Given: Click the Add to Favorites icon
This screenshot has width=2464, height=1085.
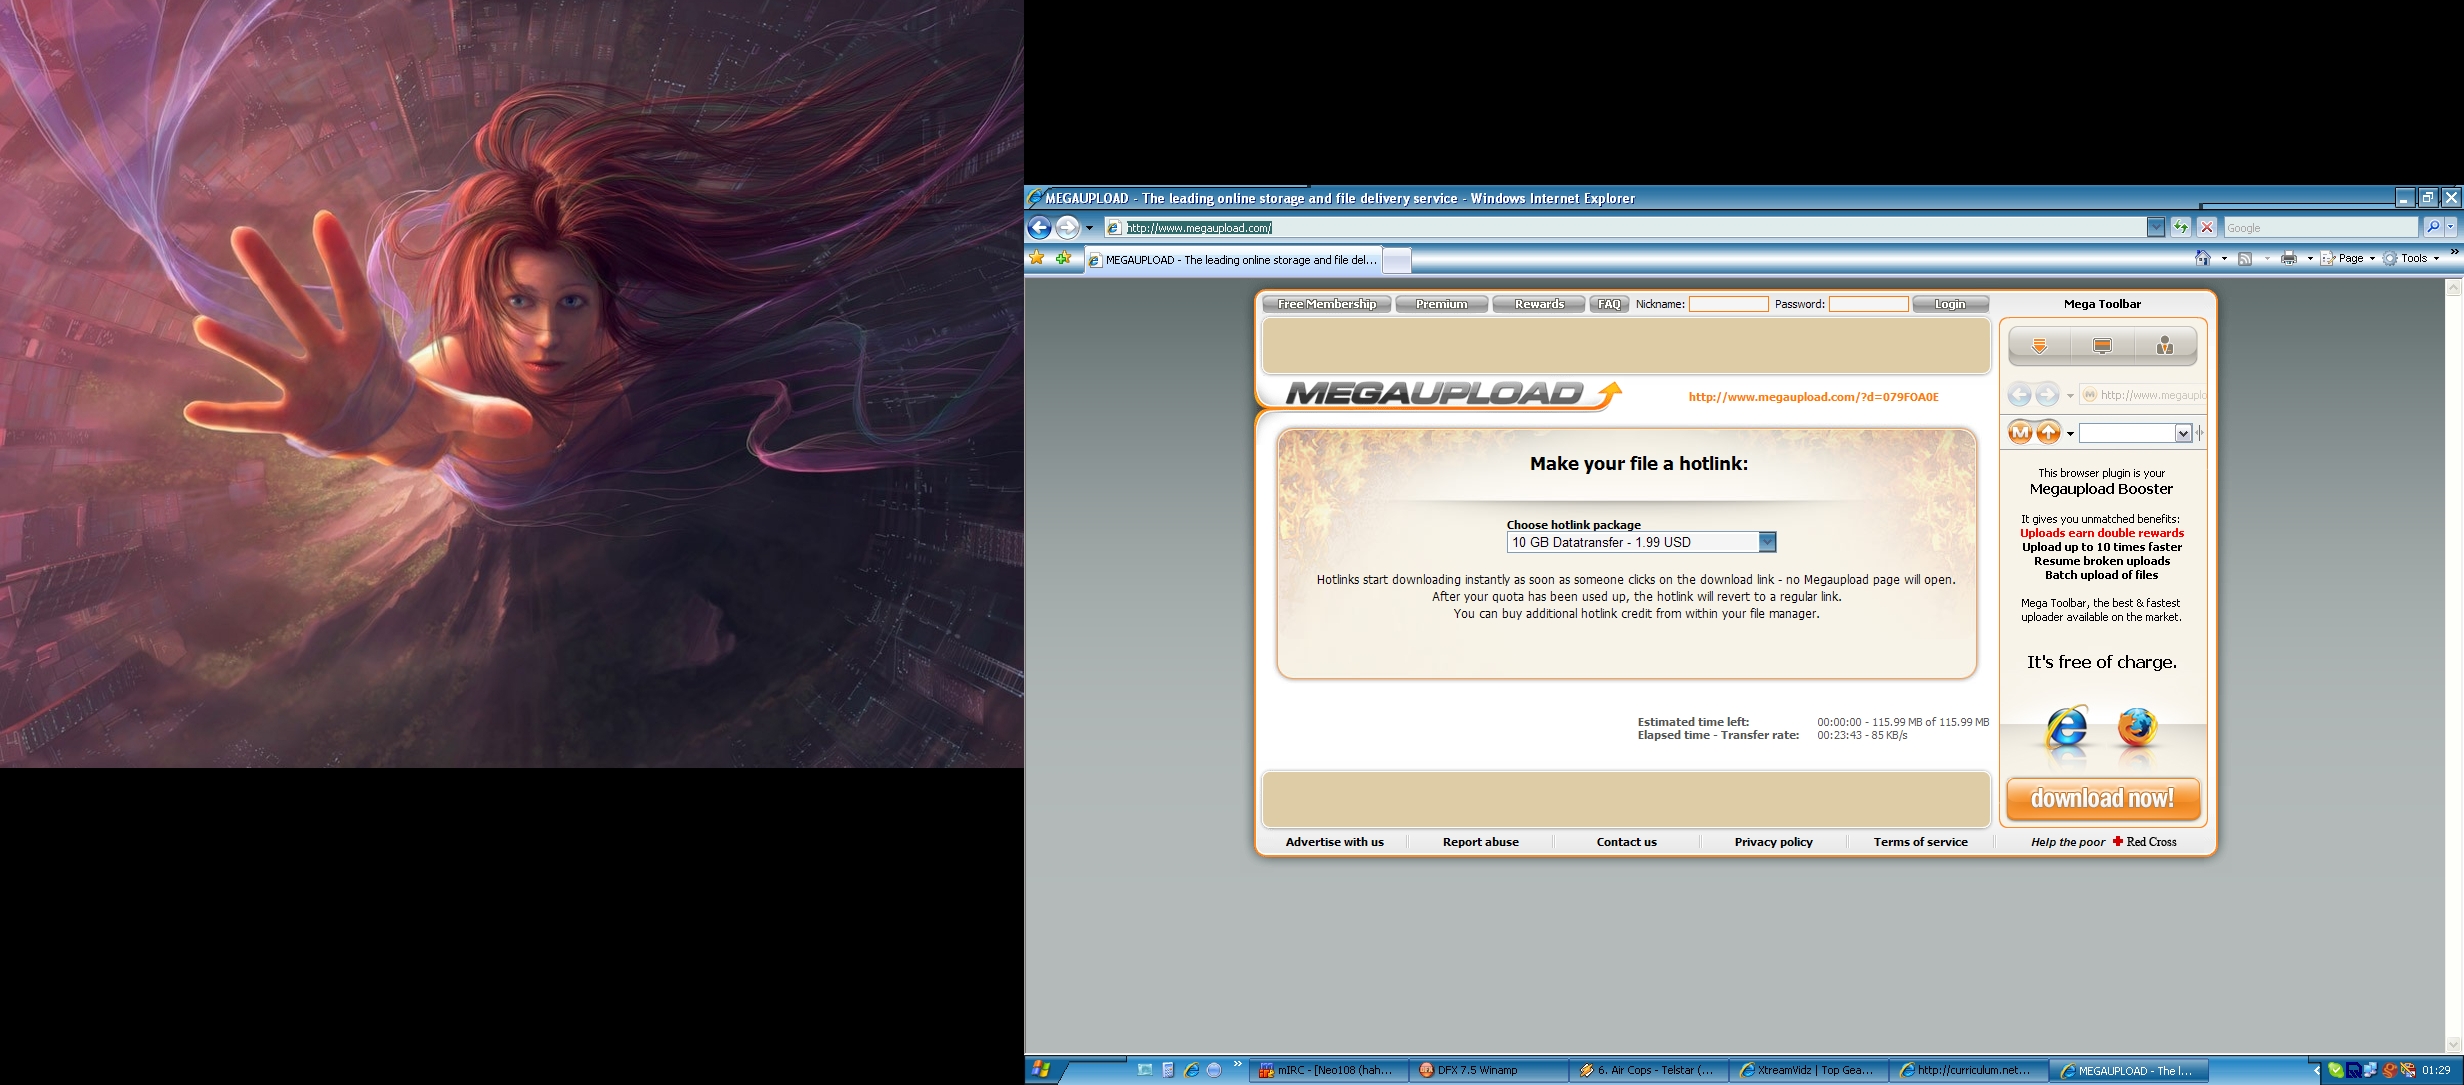Looking at the screenshot, I should pyautogui.click(x=1062, y=258).
